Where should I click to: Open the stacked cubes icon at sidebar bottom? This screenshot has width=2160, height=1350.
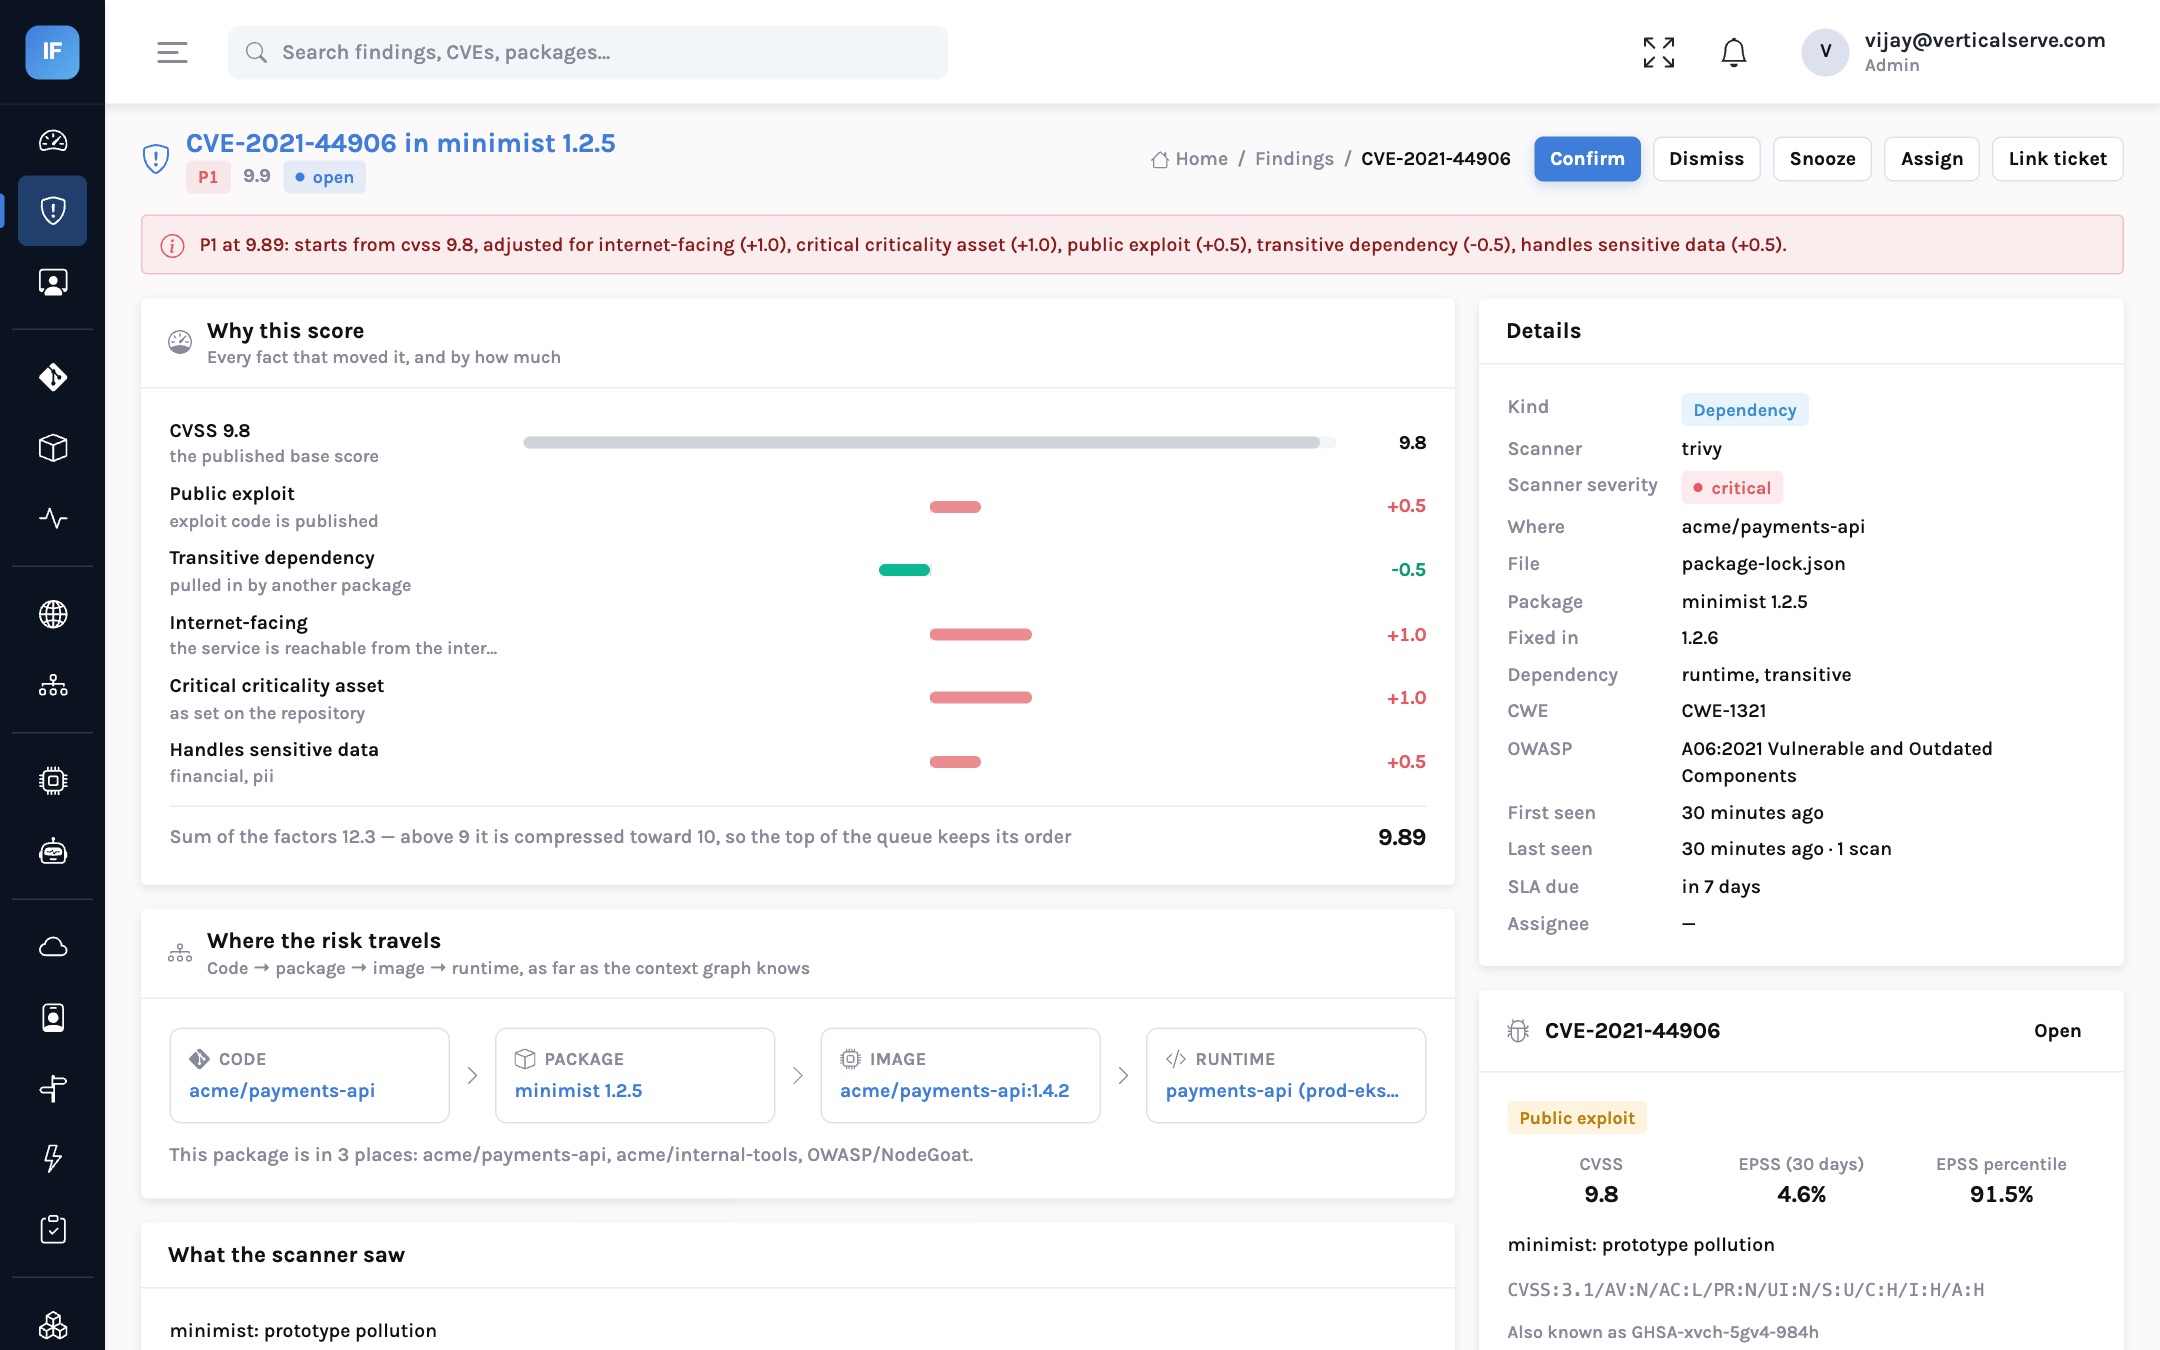coord(53,1325)
